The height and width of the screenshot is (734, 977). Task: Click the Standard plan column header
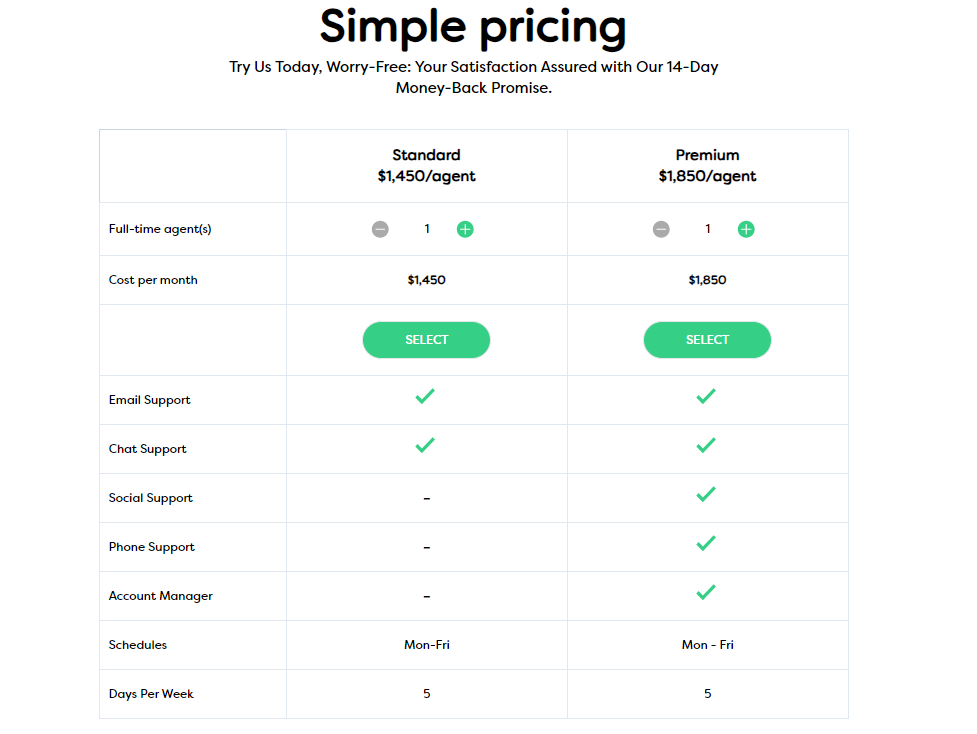click(426, 165)
